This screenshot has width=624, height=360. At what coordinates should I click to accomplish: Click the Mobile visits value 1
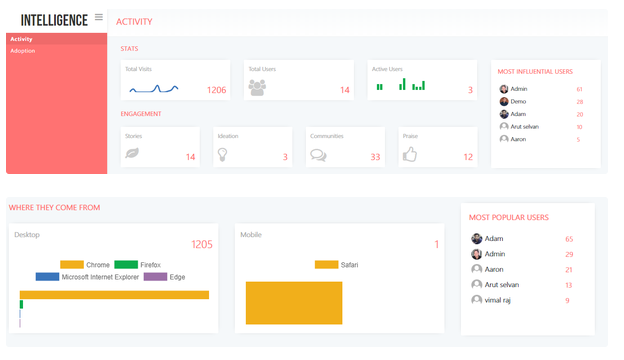click(x=437, y=244)
